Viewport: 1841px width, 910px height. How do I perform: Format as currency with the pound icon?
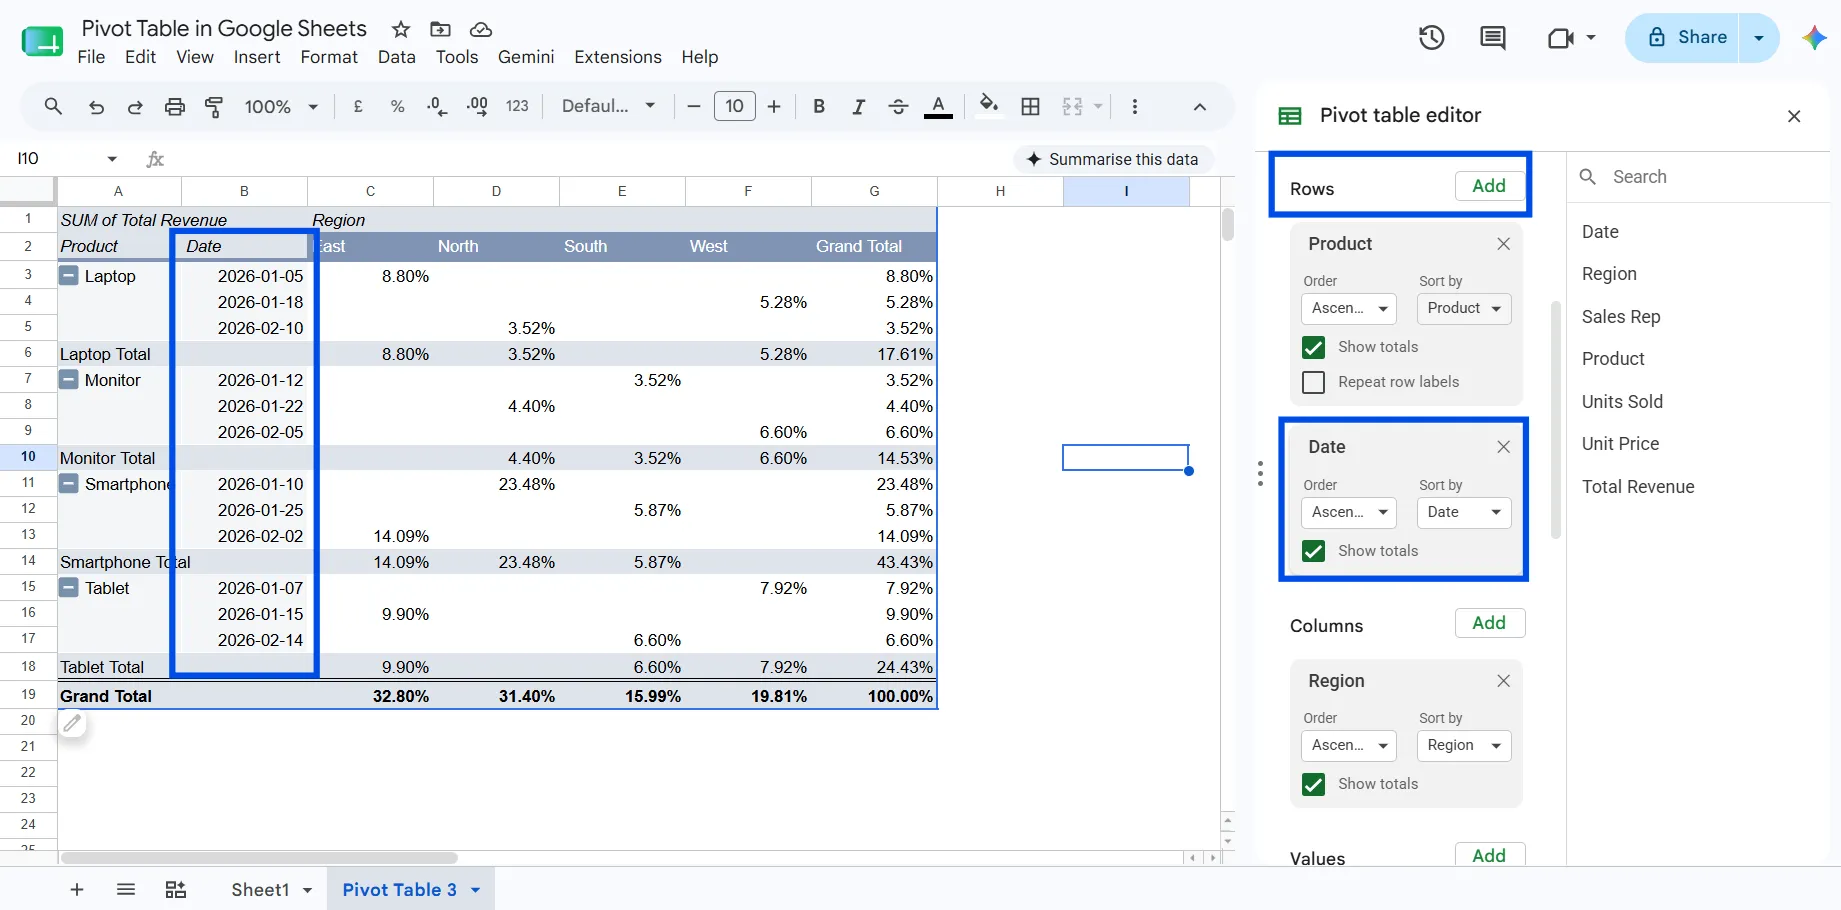coord(358,106)
